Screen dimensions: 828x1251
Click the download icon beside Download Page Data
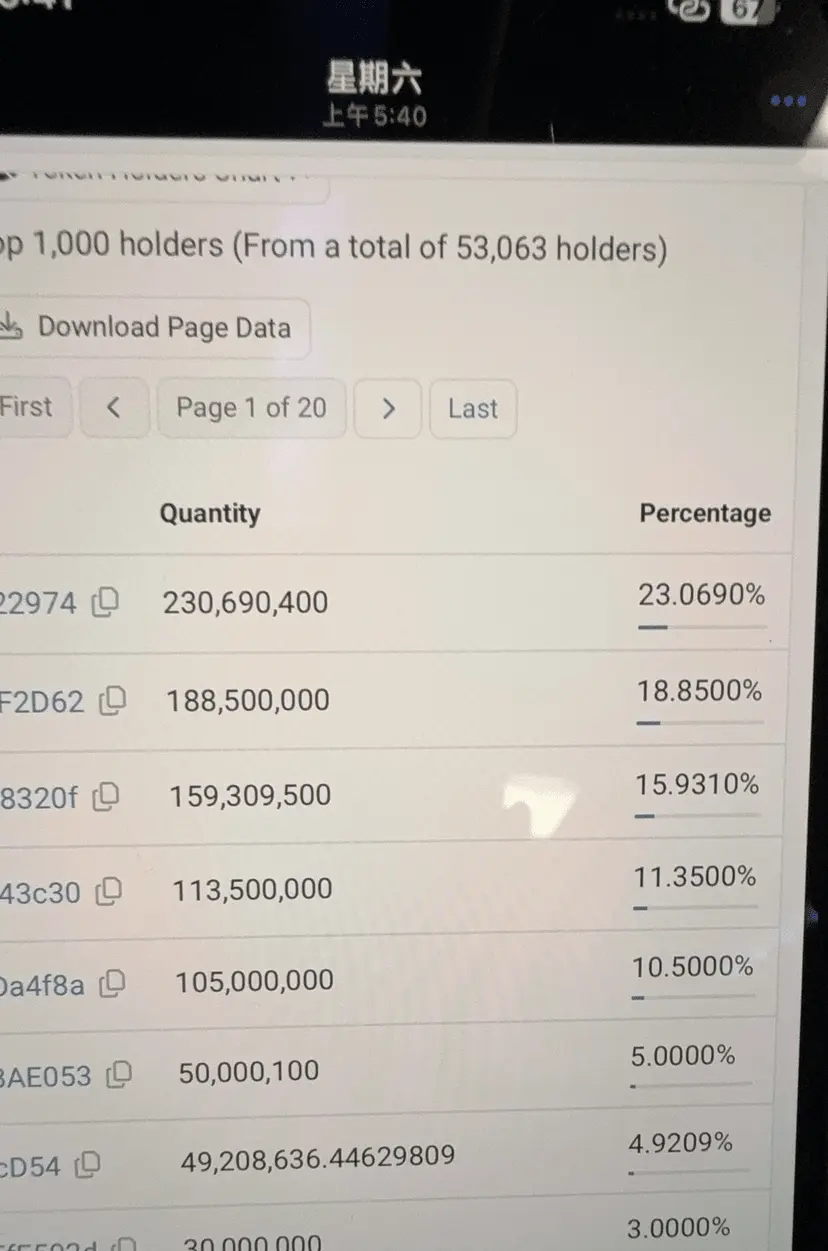pos(12,326)
